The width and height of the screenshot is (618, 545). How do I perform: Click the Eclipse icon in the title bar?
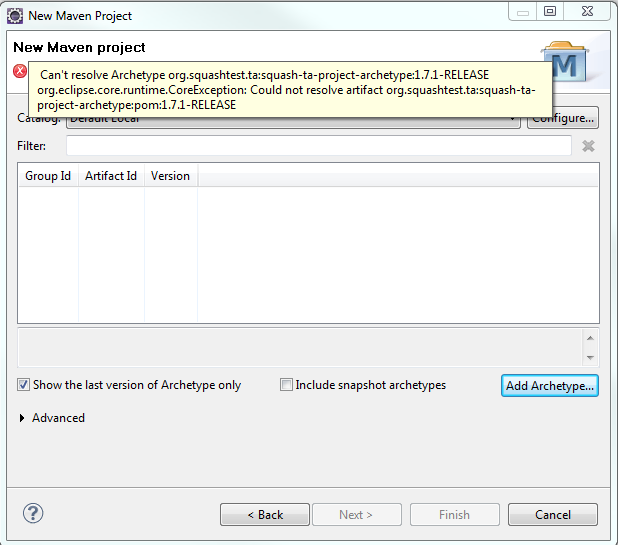15,15
